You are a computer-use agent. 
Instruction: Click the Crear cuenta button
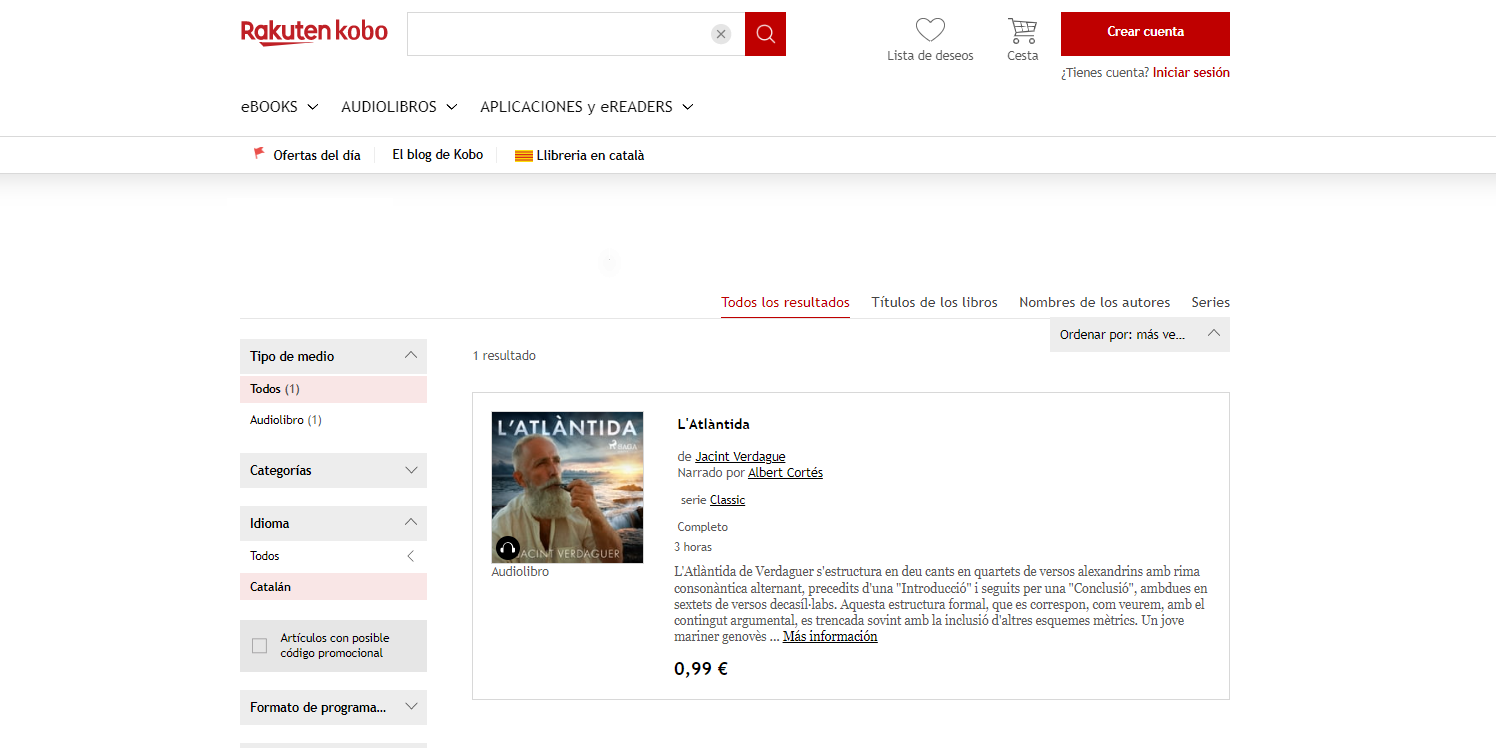point(1144,33)
